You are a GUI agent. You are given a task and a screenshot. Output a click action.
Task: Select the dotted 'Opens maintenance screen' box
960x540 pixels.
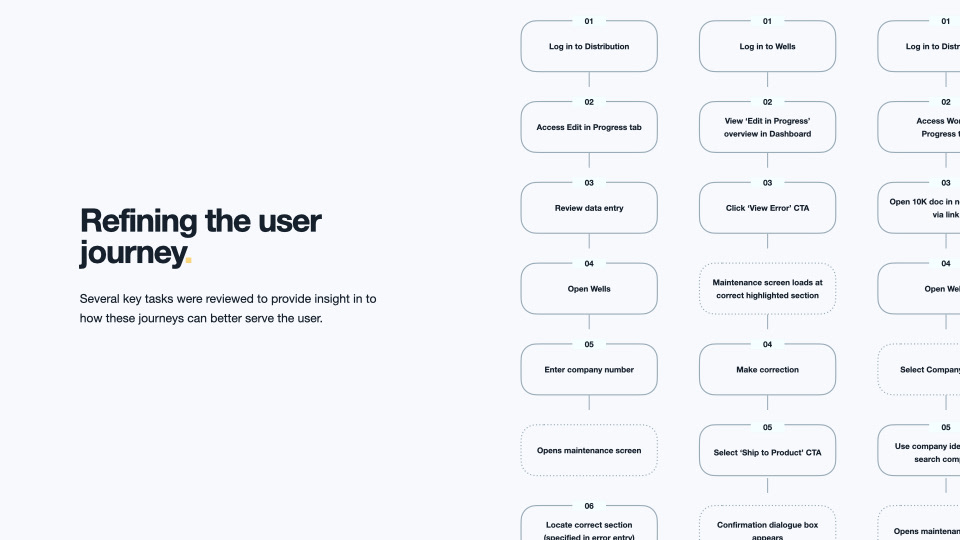coord(589,450)
